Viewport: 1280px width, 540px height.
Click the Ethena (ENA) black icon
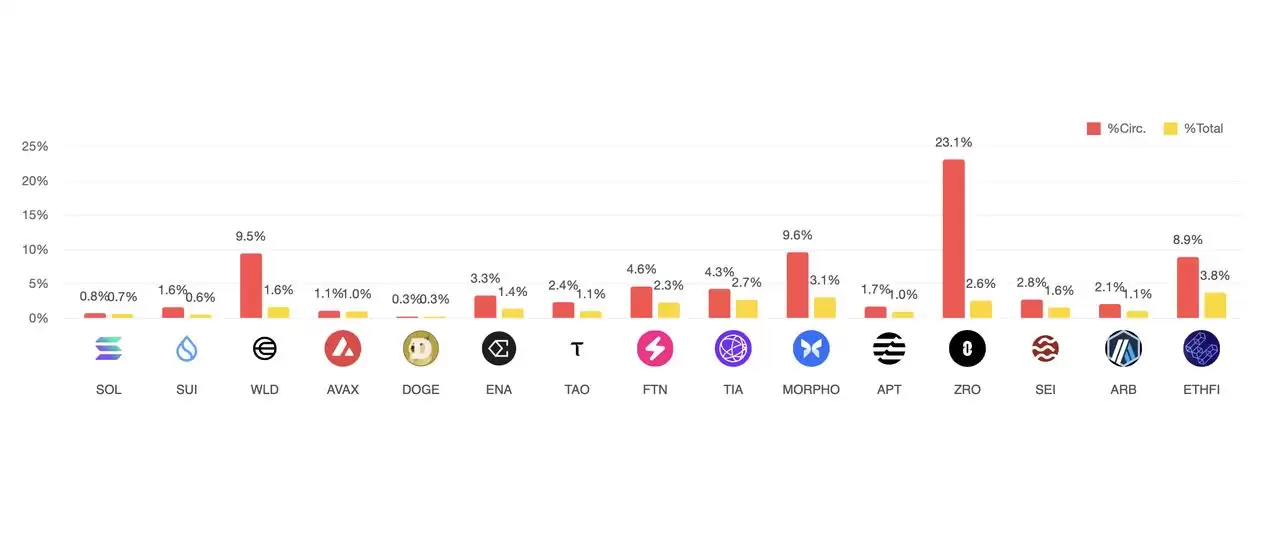click(x=498, y=348)
